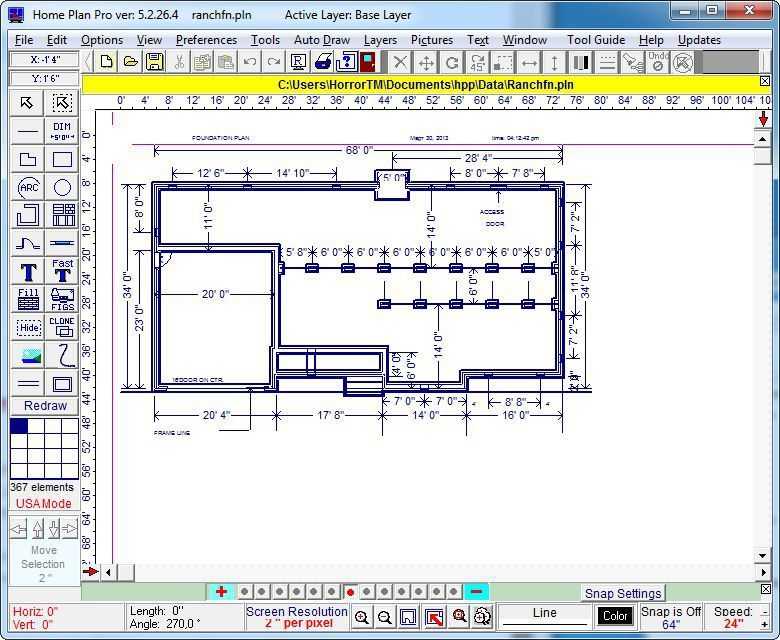Click the Undo arrow icon
Image resolution: width=780 pixels, height=640 pixels.
(250, 62)
